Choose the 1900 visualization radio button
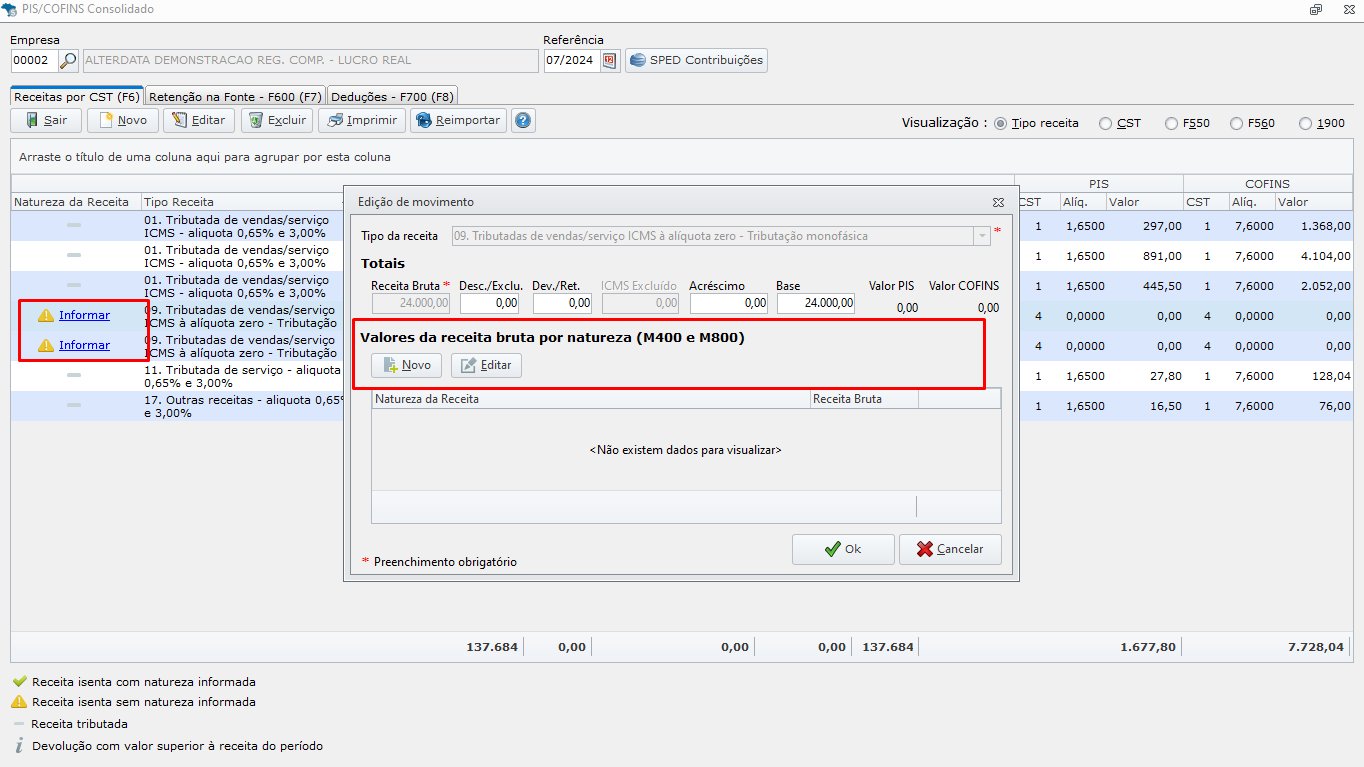Image resolution: width=1364 pixels, height=767 pixels. pos(1305,124)
